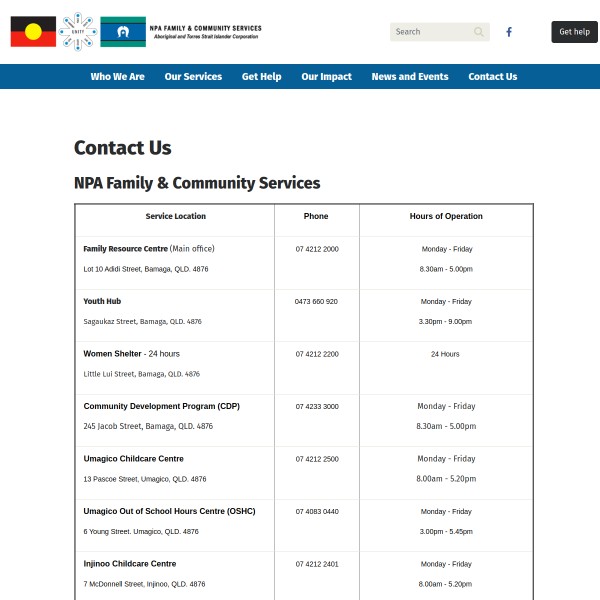Open the Facebook page icon
This screenshot has width=600, height=600.
[x=508, y=32]
